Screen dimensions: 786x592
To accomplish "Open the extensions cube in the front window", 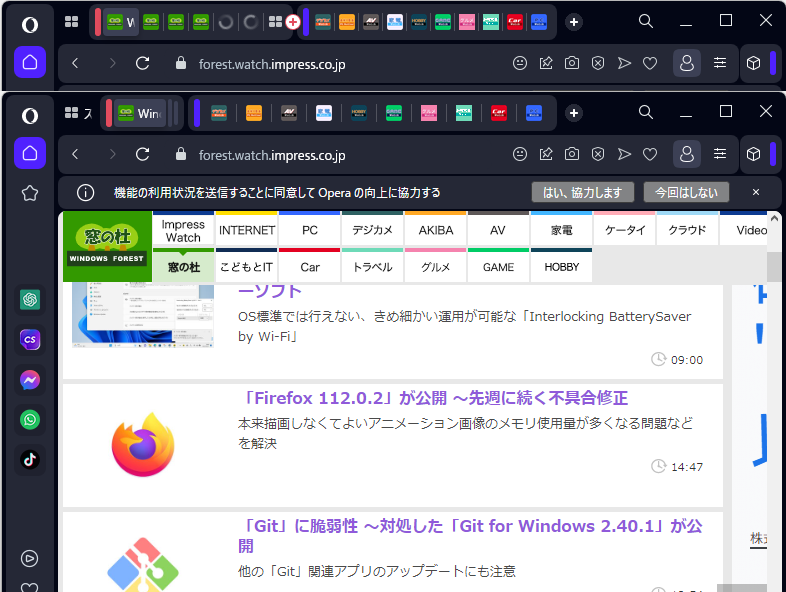I will (x=753, y=154).
